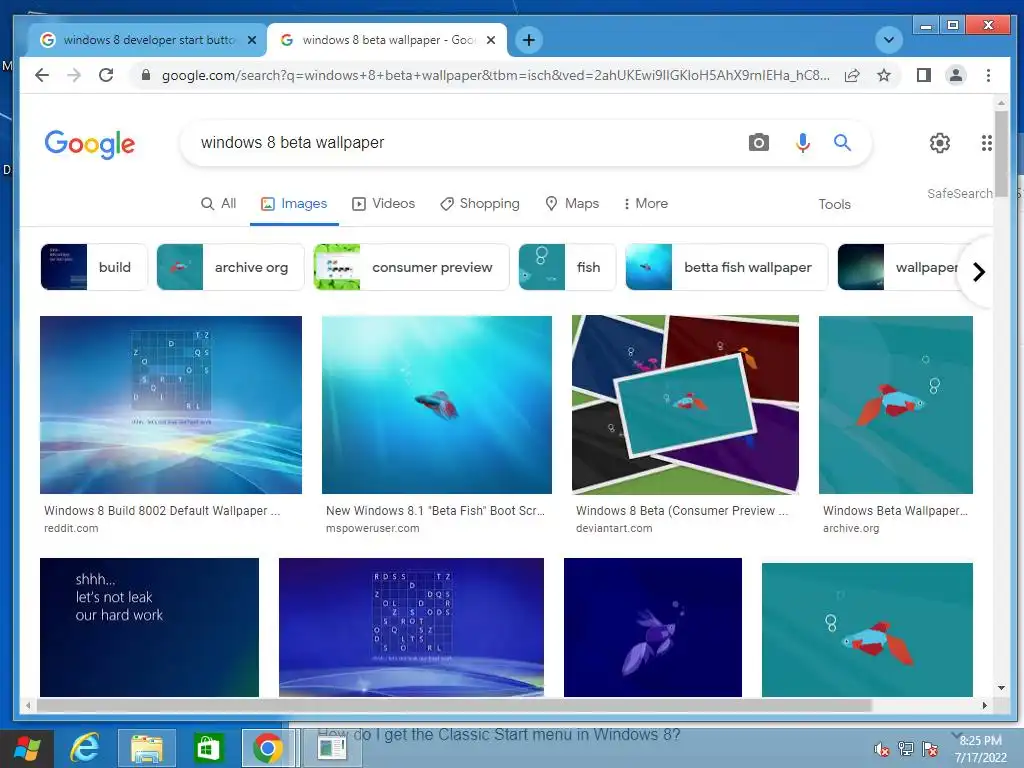Go to the Google logo homepage
The height and width of the screenshot is (768, 1024).
(89, 144)
